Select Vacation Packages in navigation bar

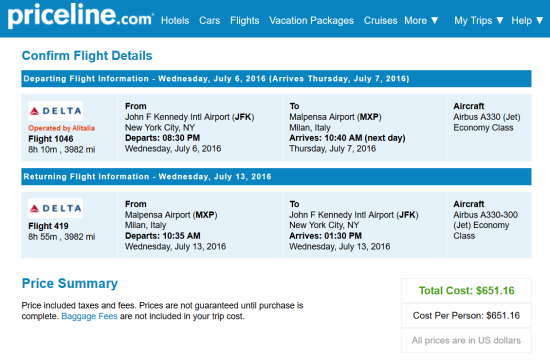311,20
